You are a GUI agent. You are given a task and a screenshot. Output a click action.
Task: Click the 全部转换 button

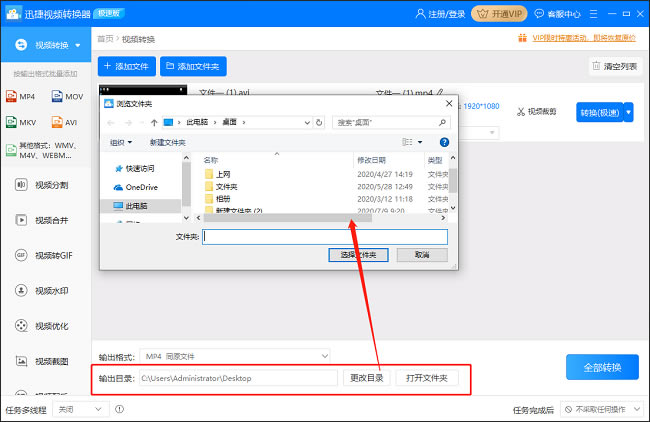click(x=601, y=367)
